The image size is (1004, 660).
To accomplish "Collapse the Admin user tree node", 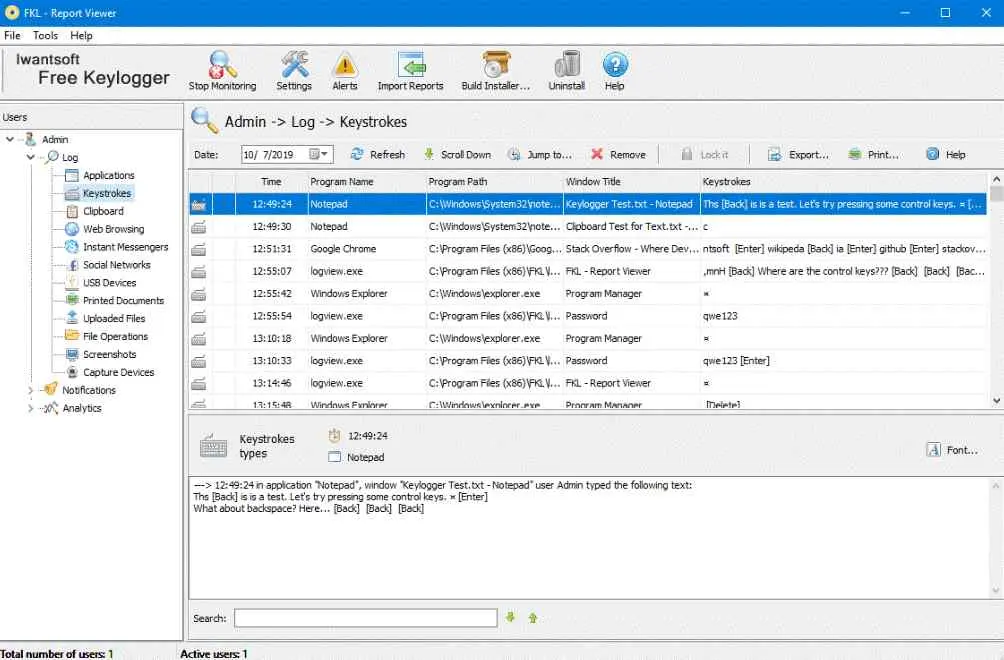I will pos(10,139).
